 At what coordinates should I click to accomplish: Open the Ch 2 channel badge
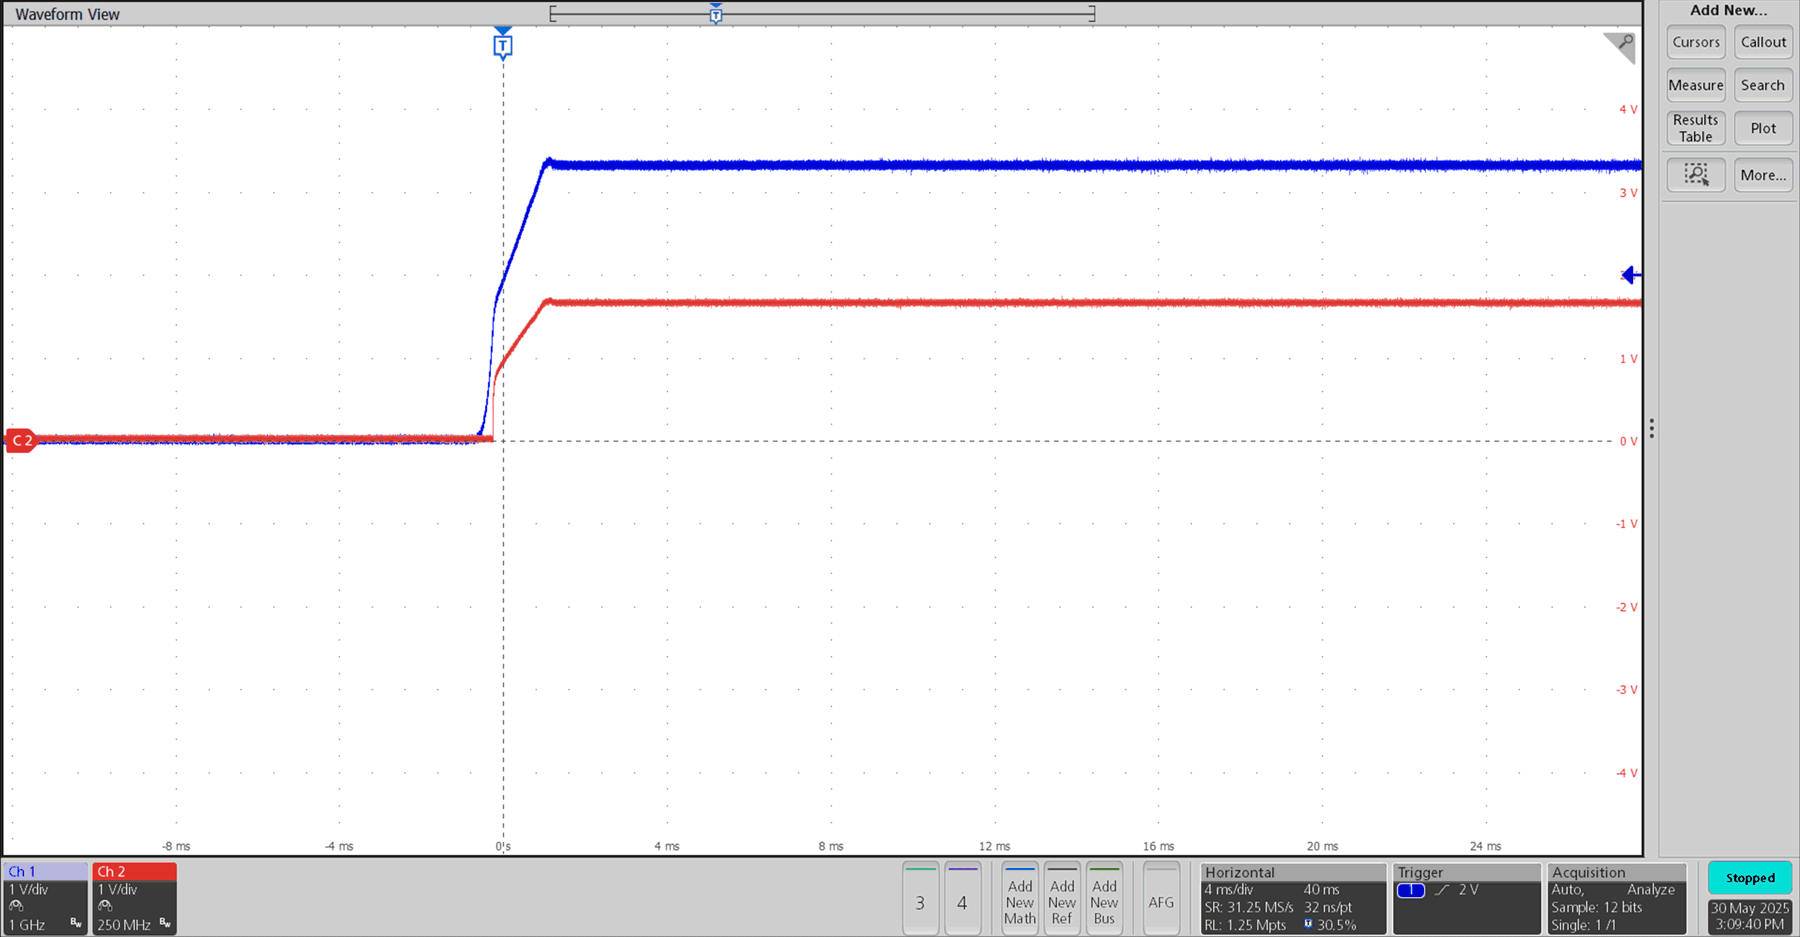134,898
